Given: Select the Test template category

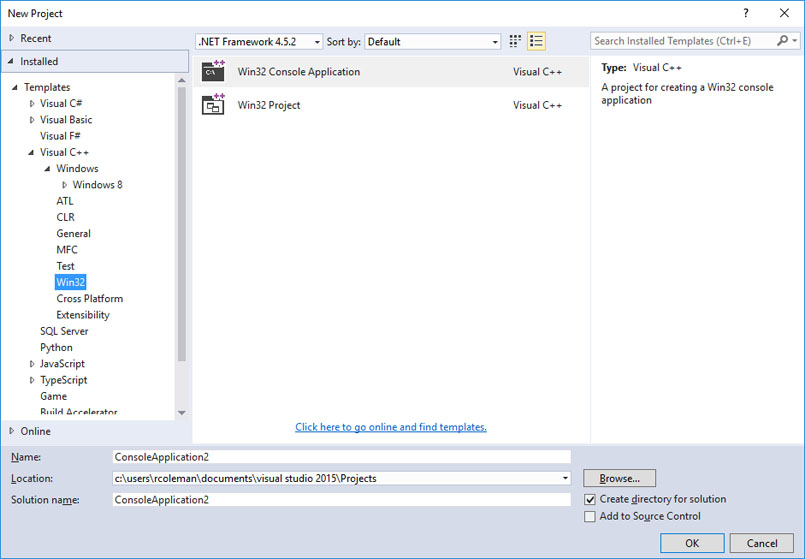Looking at the screenshot, I should click(65, 266).
